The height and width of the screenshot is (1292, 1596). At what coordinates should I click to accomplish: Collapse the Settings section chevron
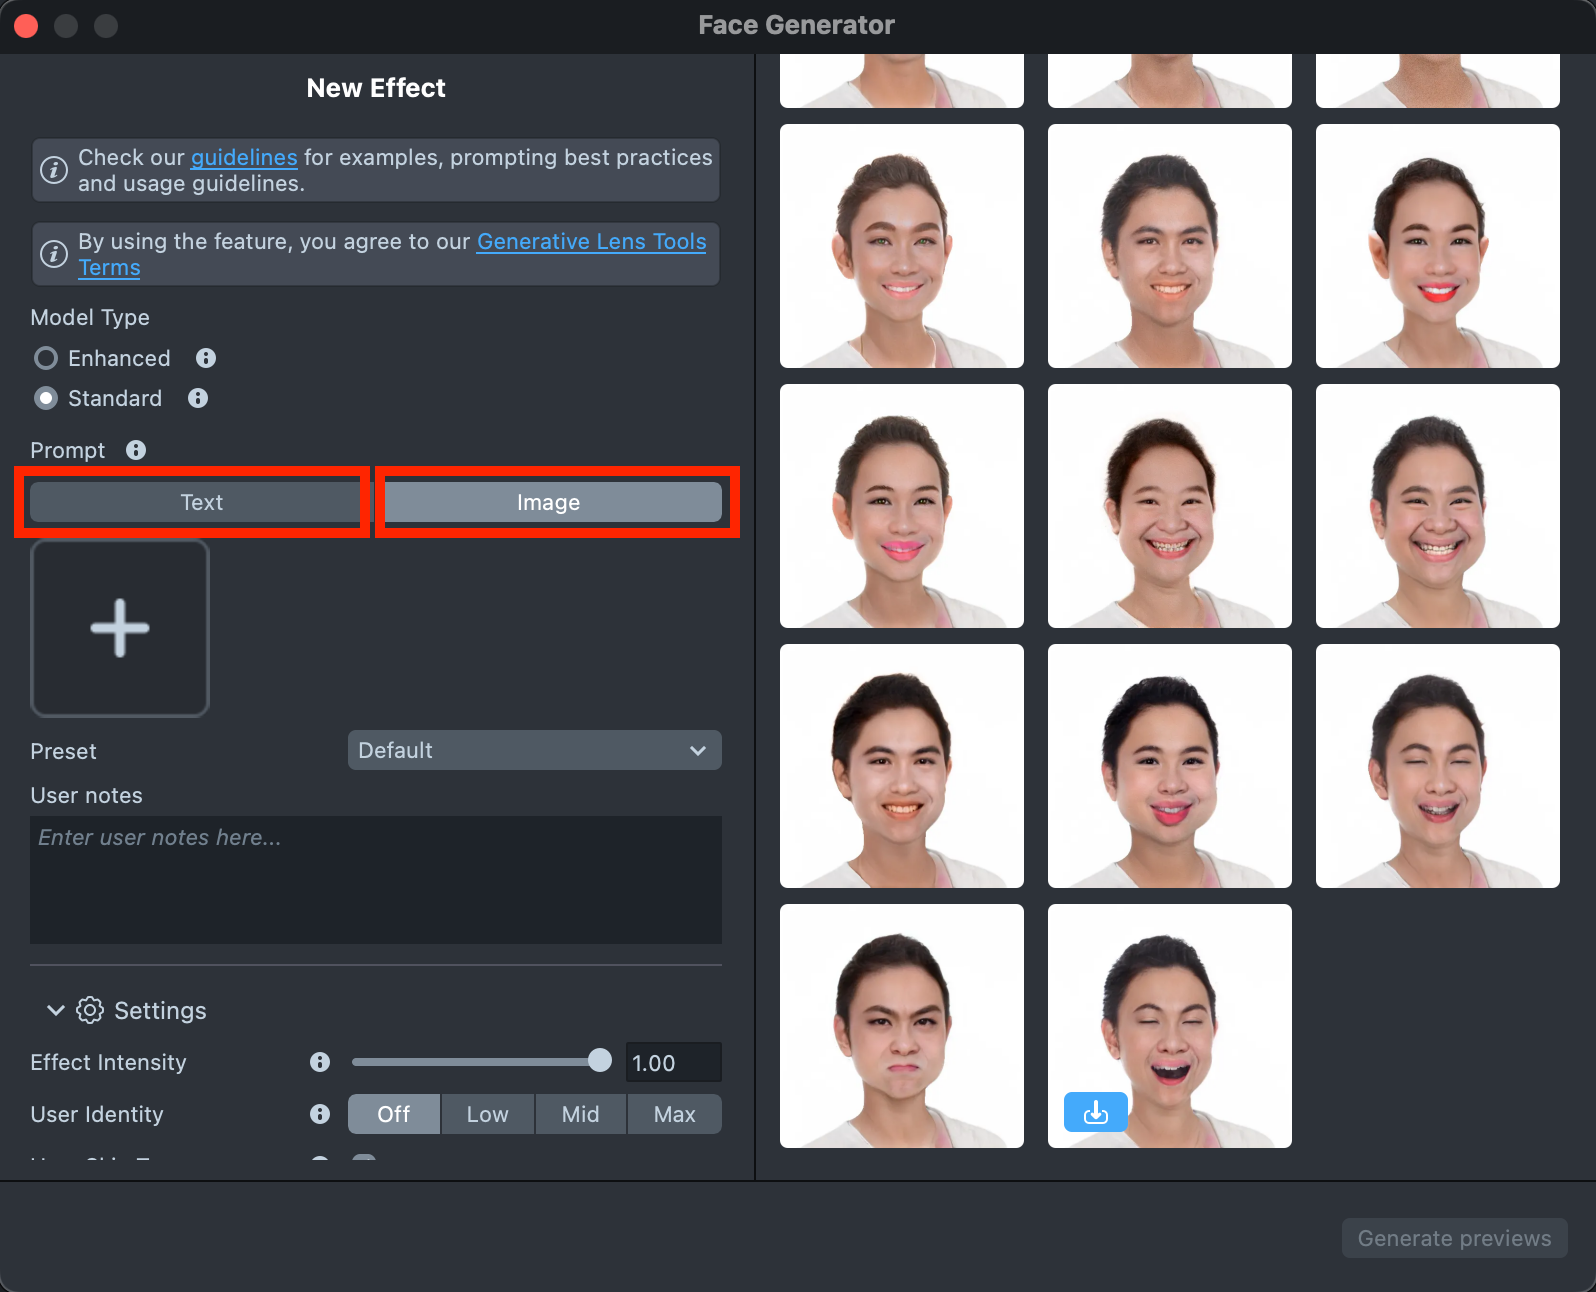(x=56, y=1010)
